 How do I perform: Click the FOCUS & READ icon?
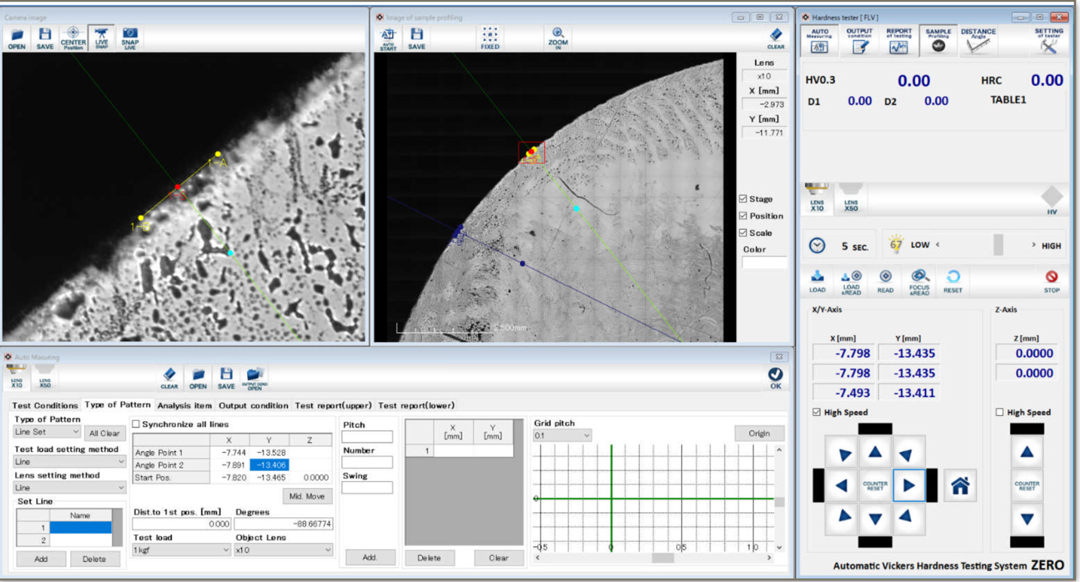920,282
